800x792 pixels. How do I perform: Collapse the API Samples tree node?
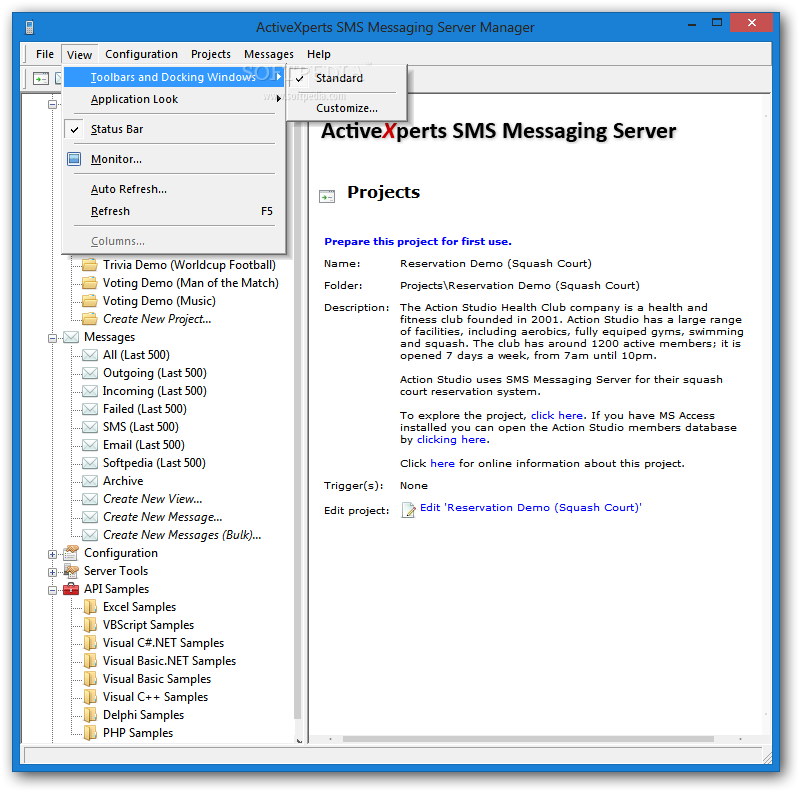[x=52, y=590]
